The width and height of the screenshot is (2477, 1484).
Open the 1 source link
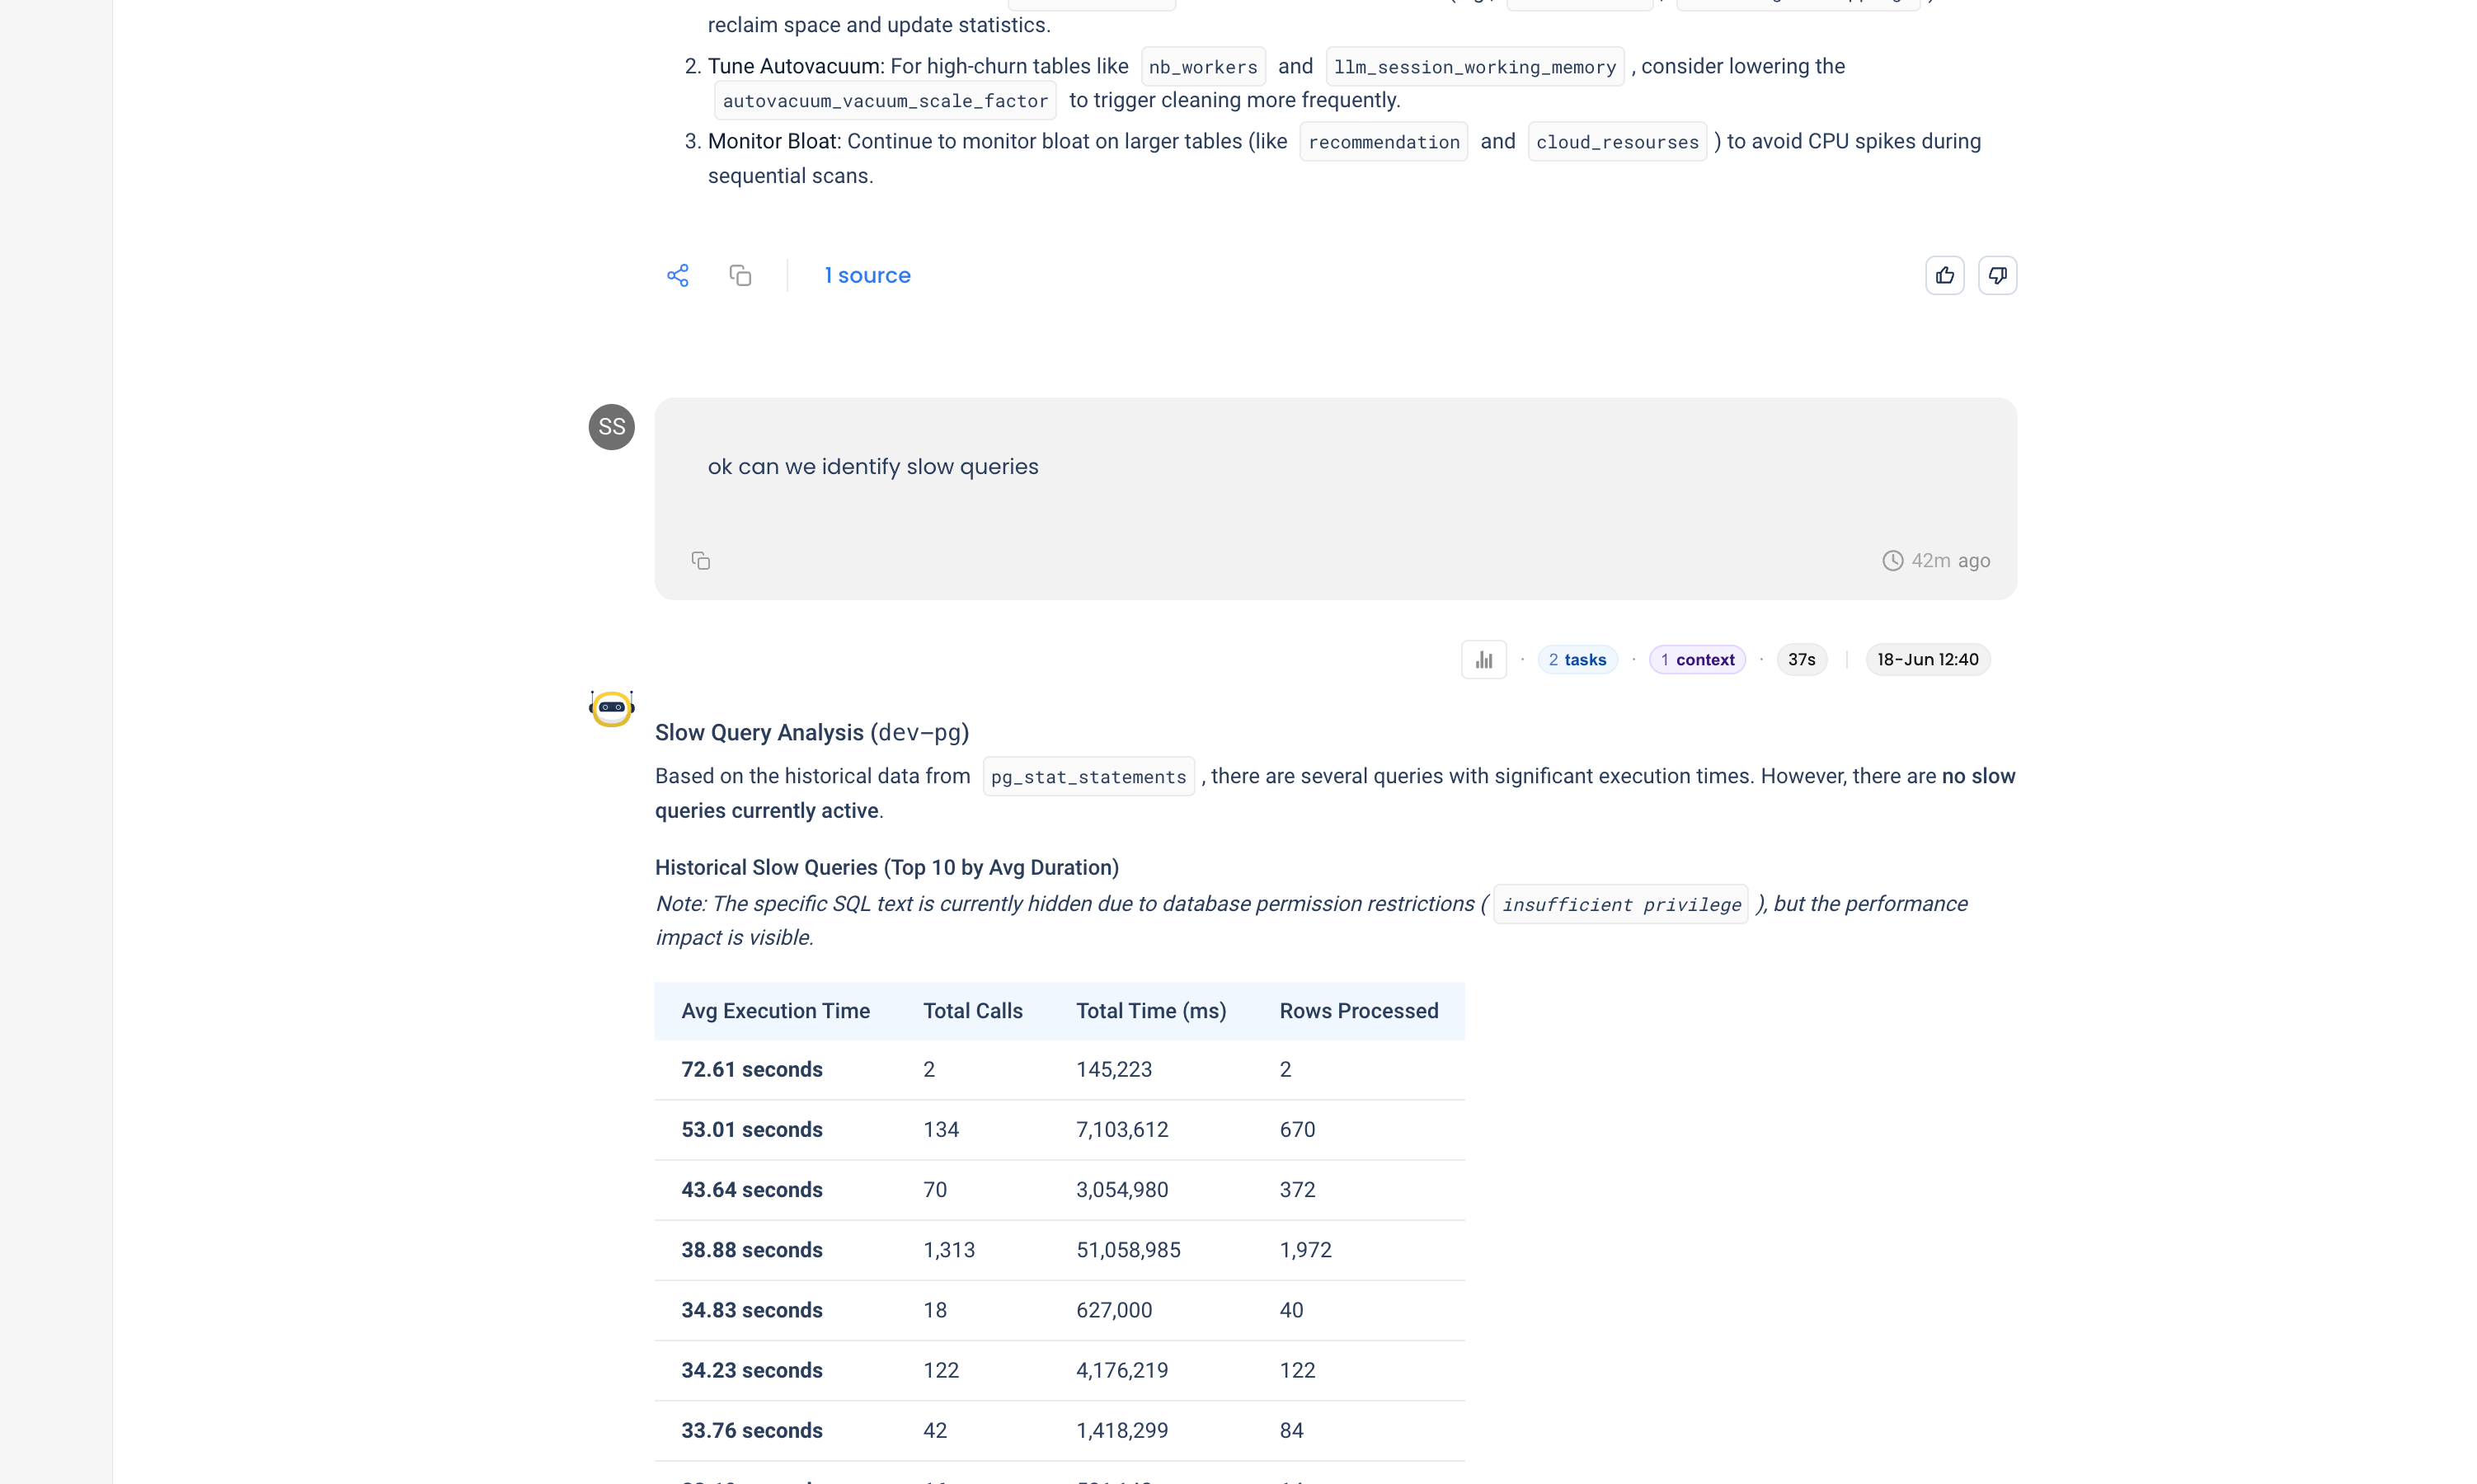tap(867, 275)
